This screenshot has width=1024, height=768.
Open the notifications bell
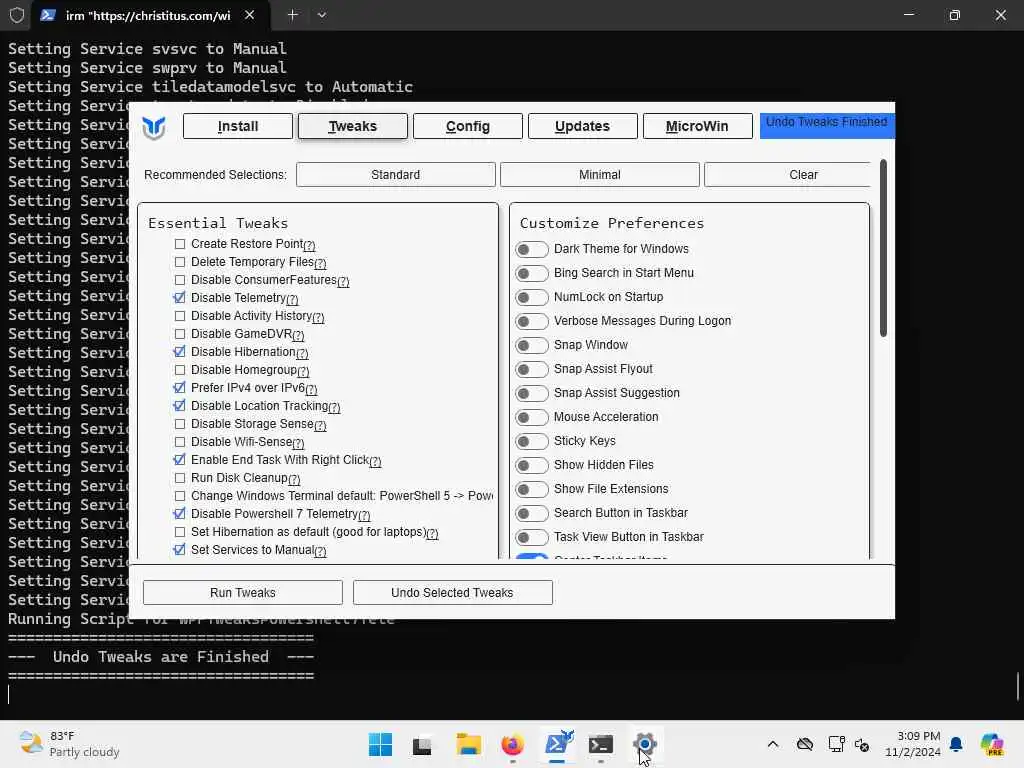click(x=956, y=744)
